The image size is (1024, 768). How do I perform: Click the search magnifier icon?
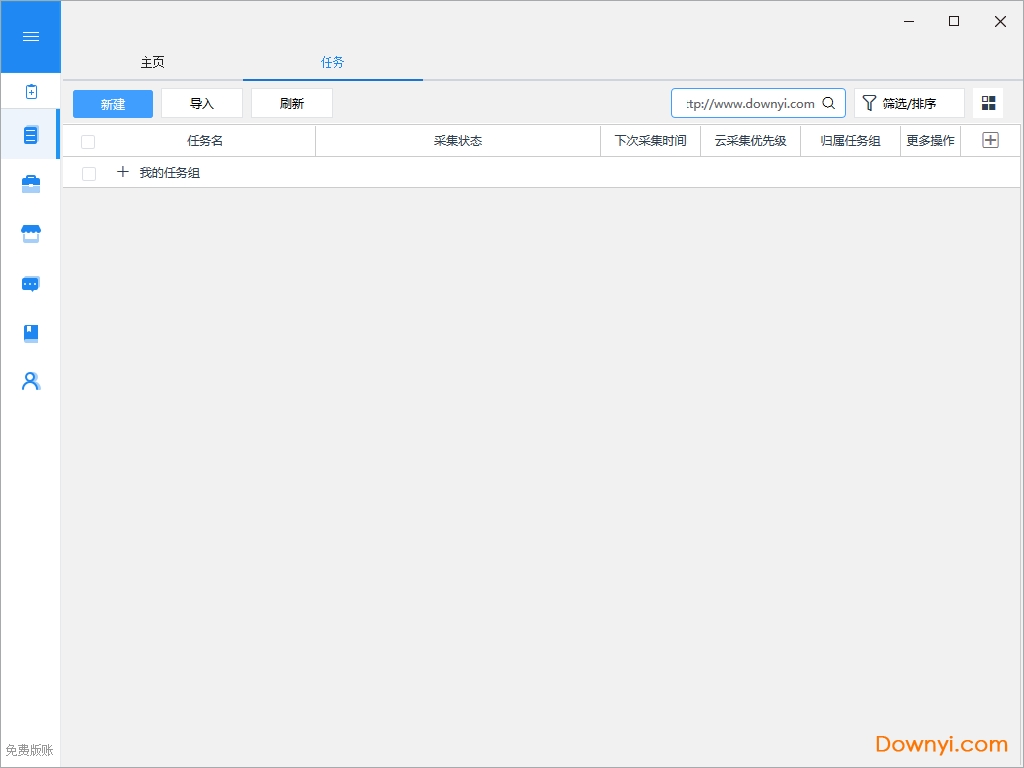point(829,102)
